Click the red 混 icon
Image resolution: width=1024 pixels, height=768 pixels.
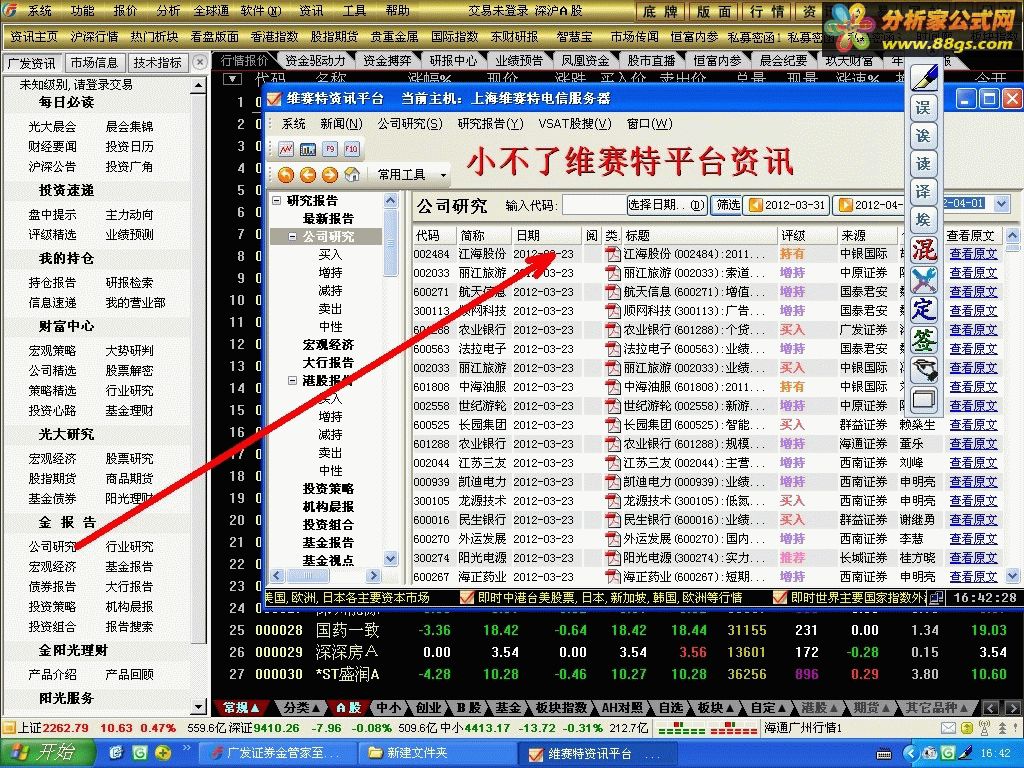924,249
